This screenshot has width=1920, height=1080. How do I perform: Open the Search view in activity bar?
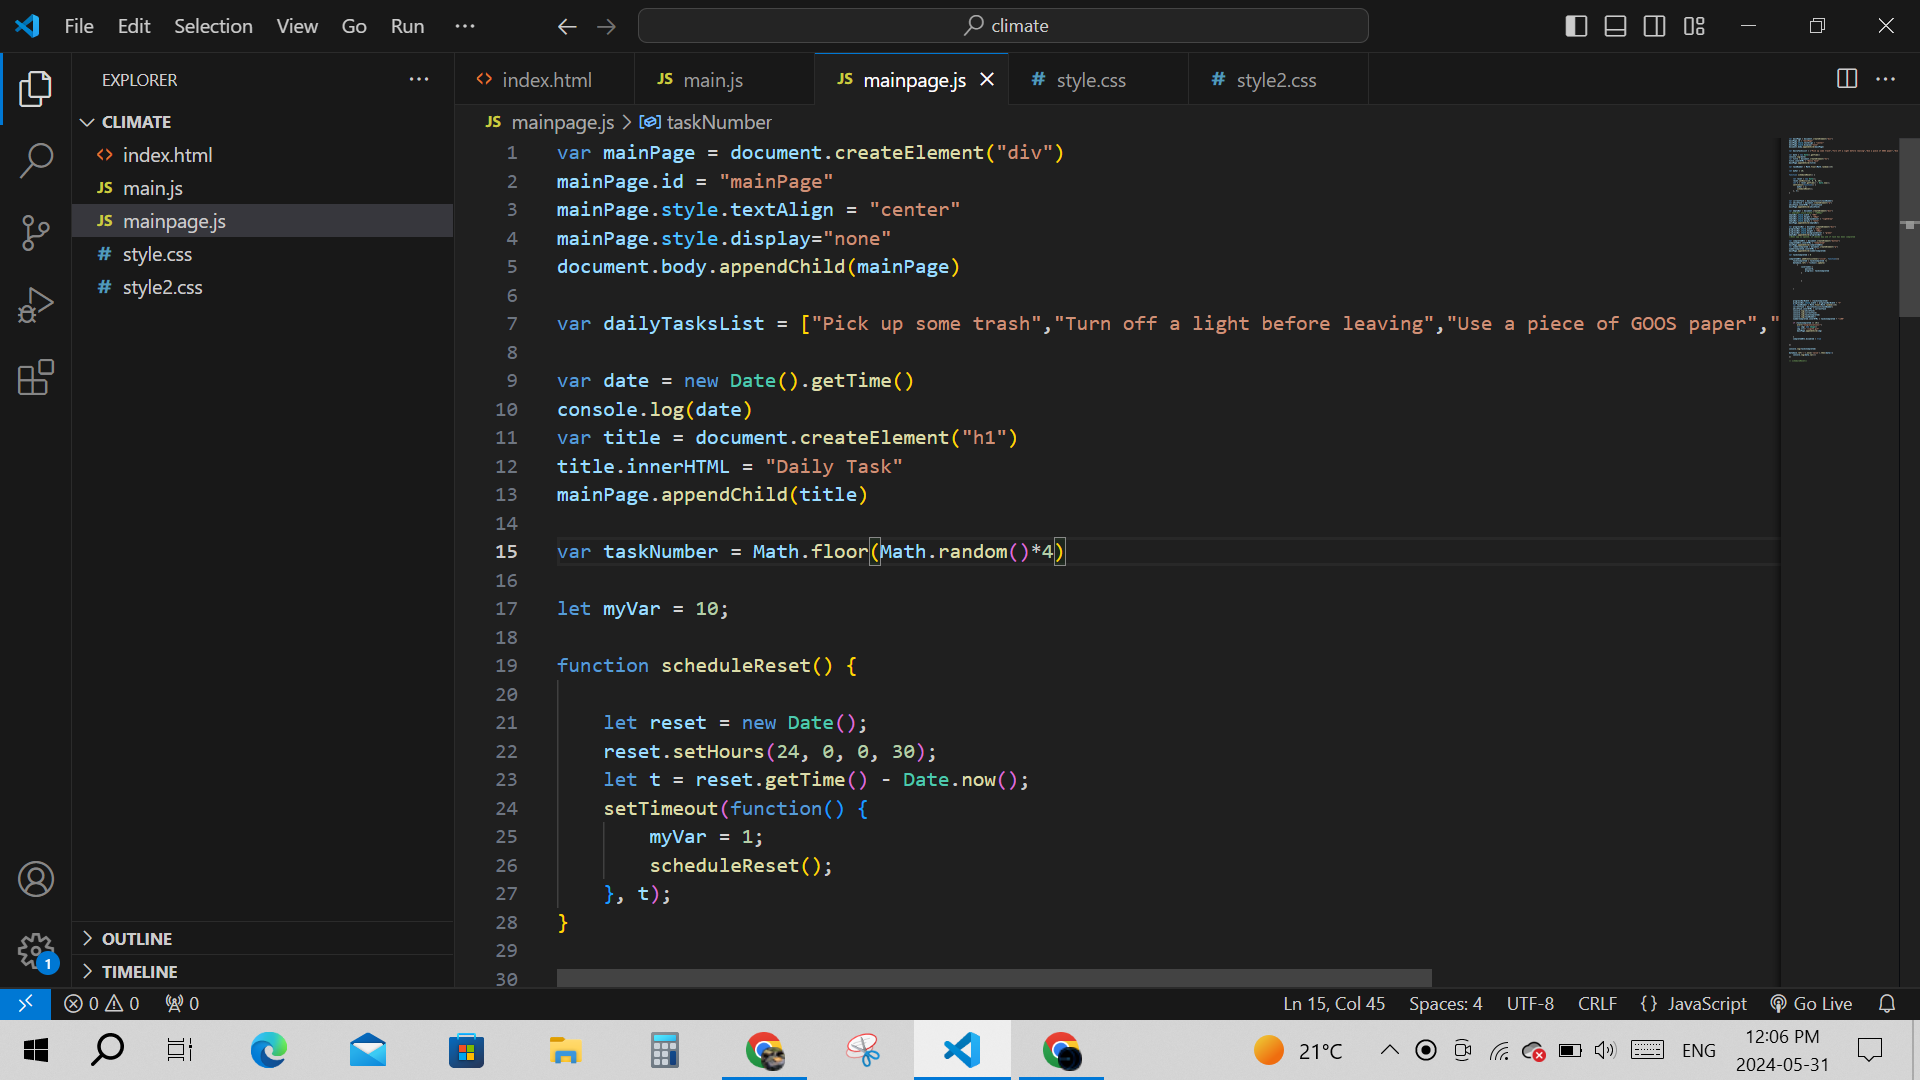coord(36,161)
